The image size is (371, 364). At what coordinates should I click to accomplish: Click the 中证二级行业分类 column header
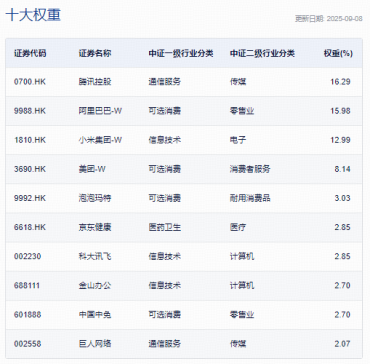point(262,53)
